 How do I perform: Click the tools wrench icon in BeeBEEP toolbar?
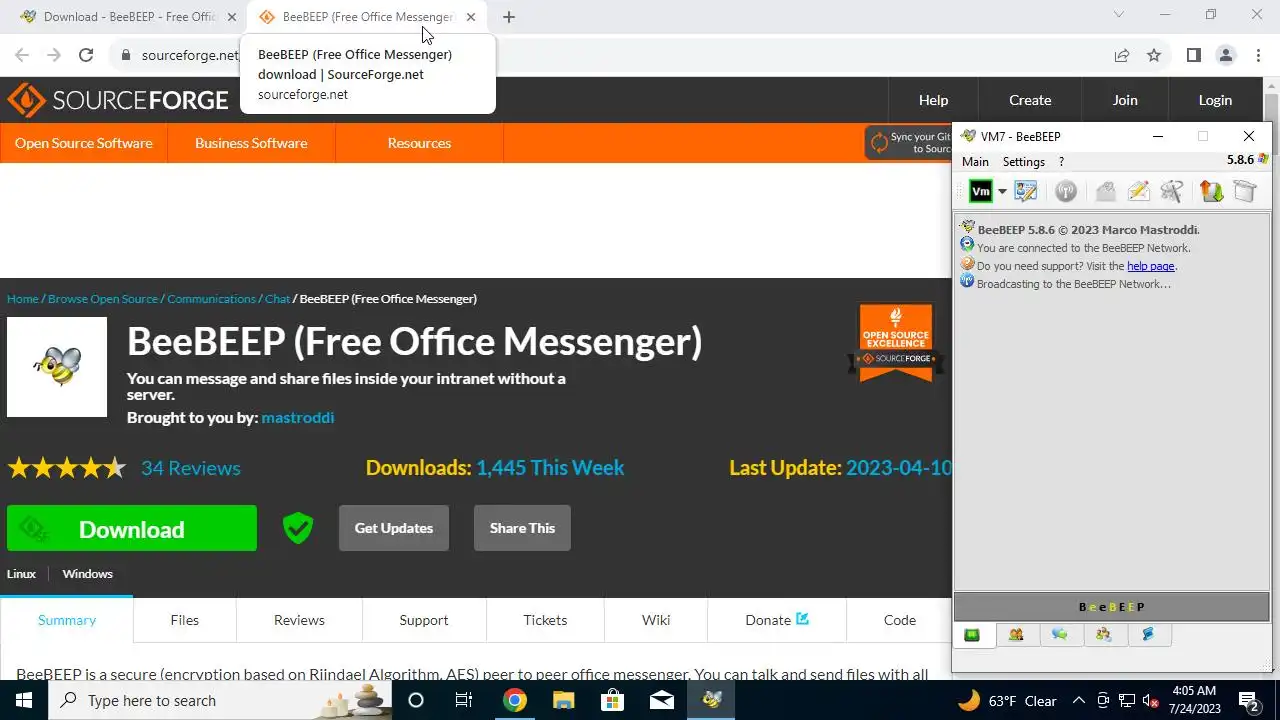pos(1172,191)
